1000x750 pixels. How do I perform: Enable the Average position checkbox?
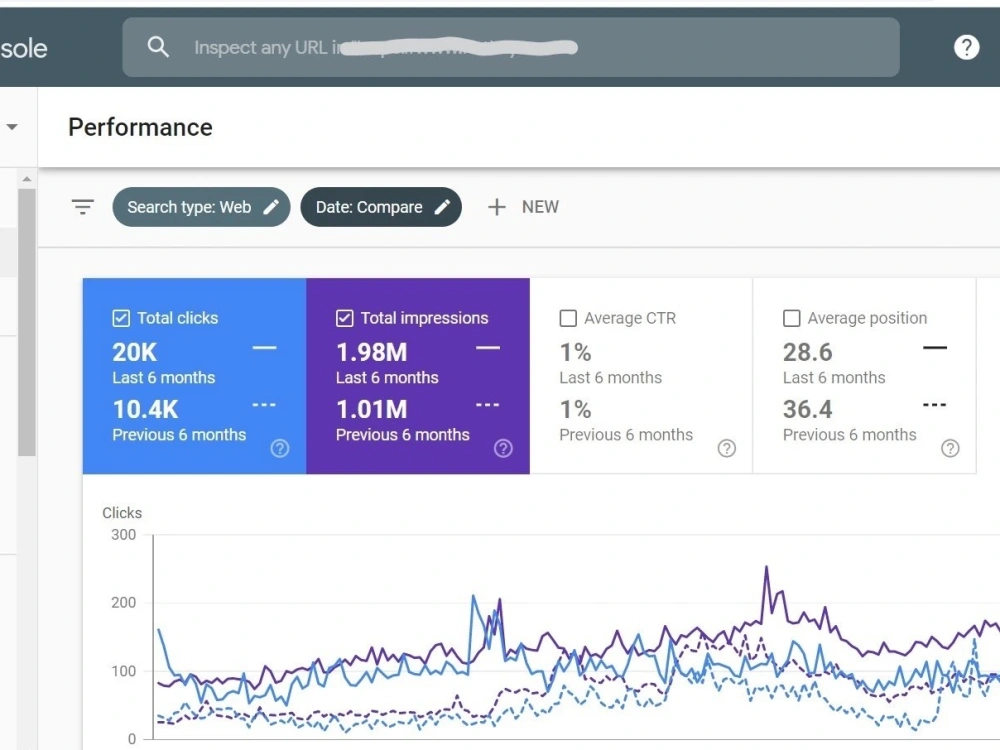791,318
